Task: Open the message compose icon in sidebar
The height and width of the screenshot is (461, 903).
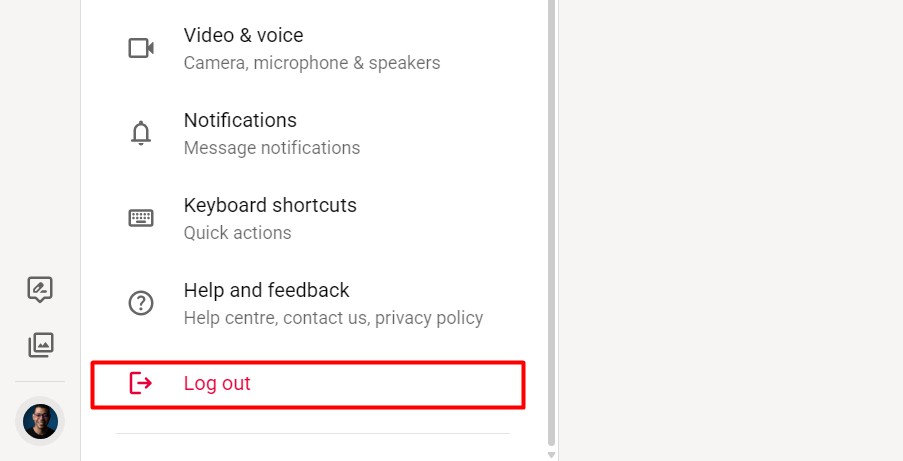Action: pos(40,289)
